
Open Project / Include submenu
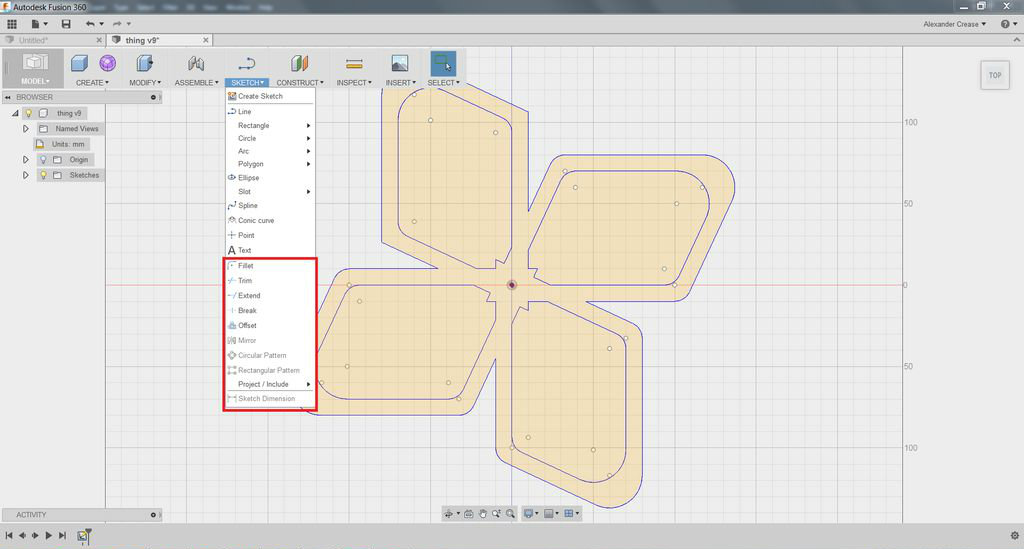pyautogui.click(x=270, y=384)
